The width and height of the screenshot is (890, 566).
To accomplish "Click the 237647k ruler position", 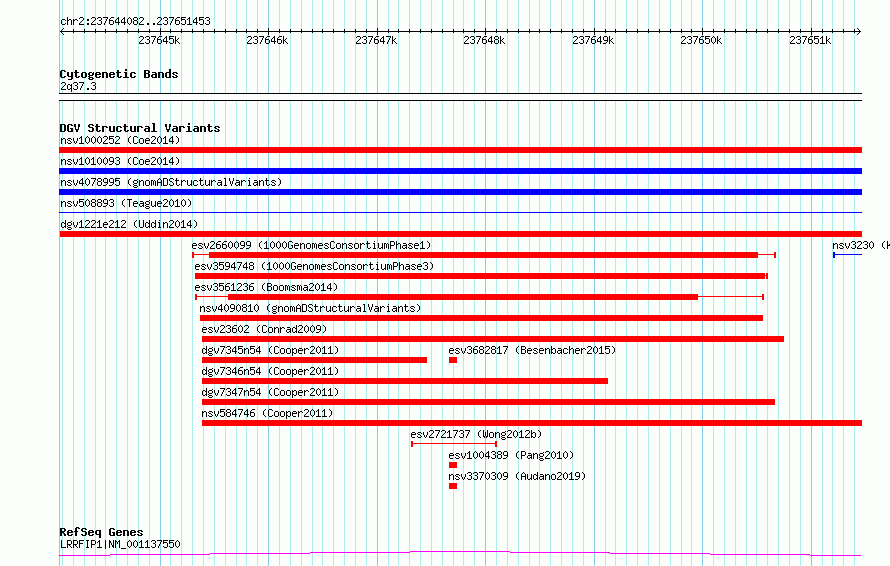I will coord(376,40).
